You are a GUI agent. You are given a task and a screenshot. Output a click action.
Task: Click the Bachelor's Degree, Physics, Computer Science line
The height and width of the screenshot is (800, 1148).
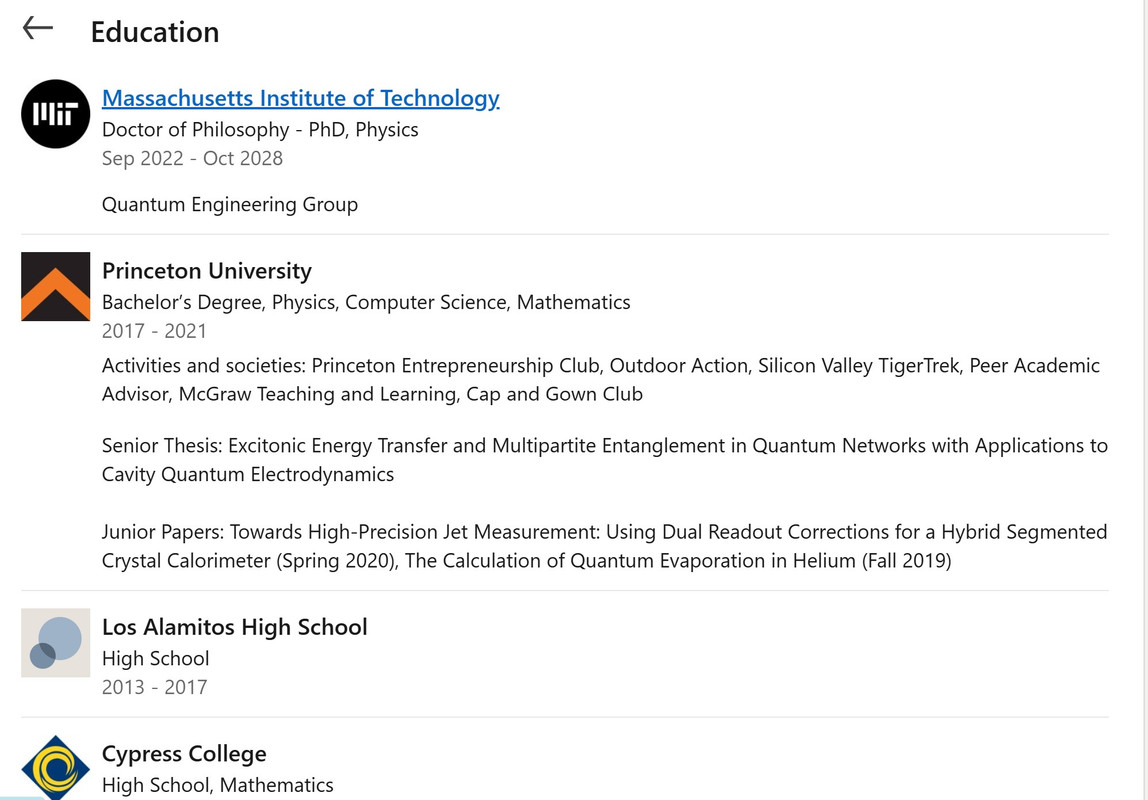(366, 302)
